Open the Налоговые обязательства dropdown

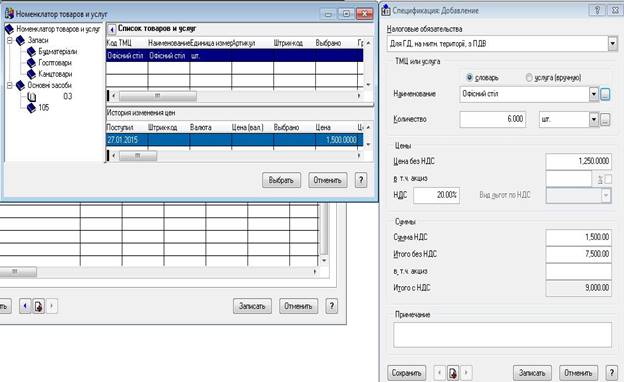click(613, 43)
